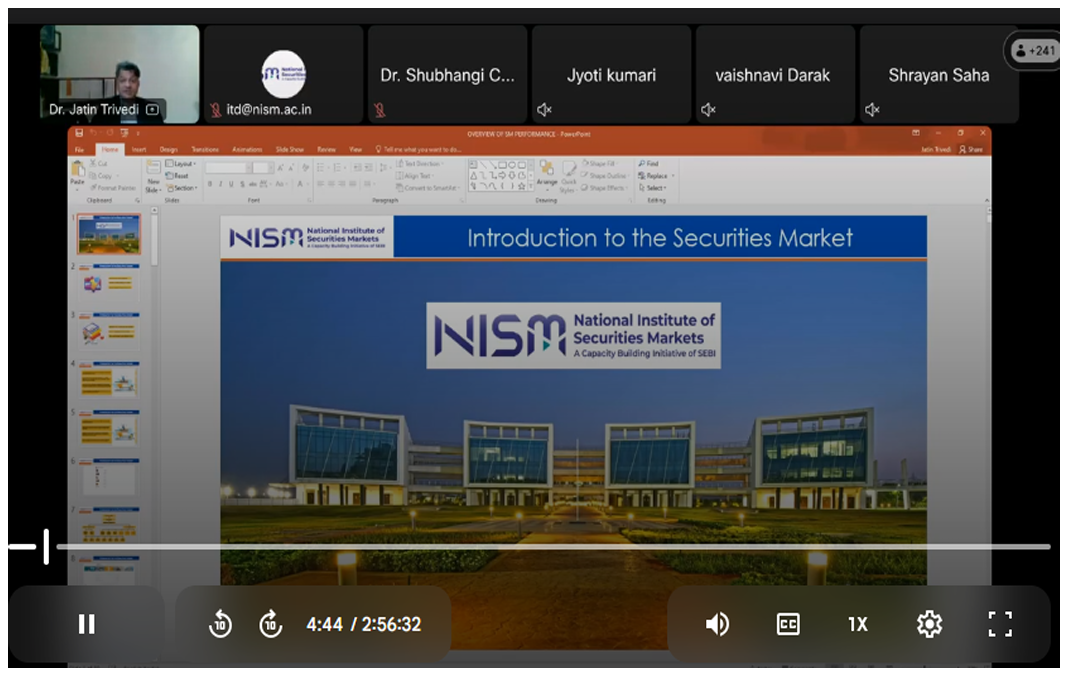Switch to the Review ribbon tab
1066x678 pixels.
(x=326, y=150)
